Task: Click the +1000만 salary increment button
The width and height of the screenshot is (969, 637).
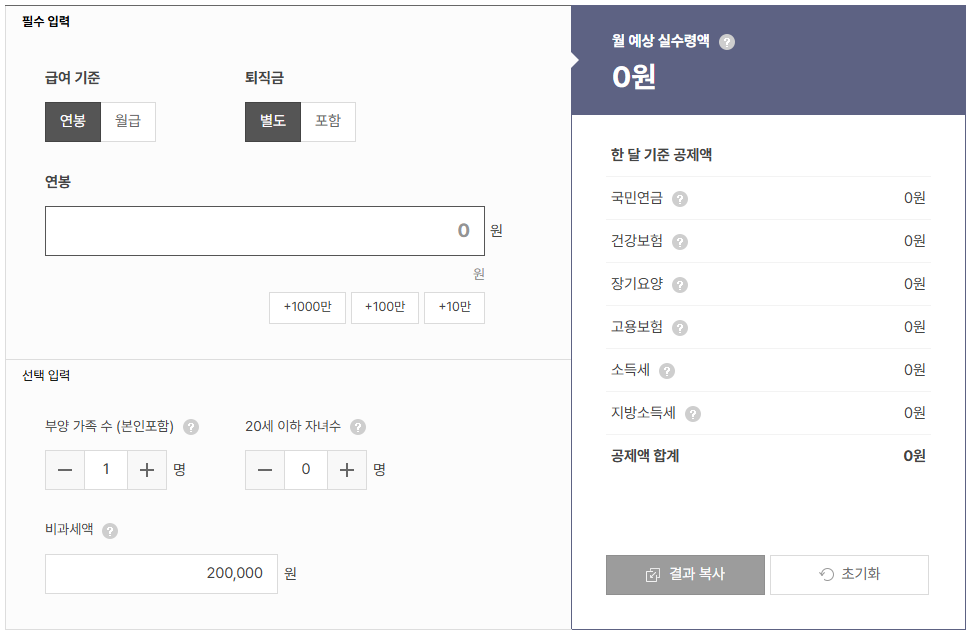Action: [306, 308]
